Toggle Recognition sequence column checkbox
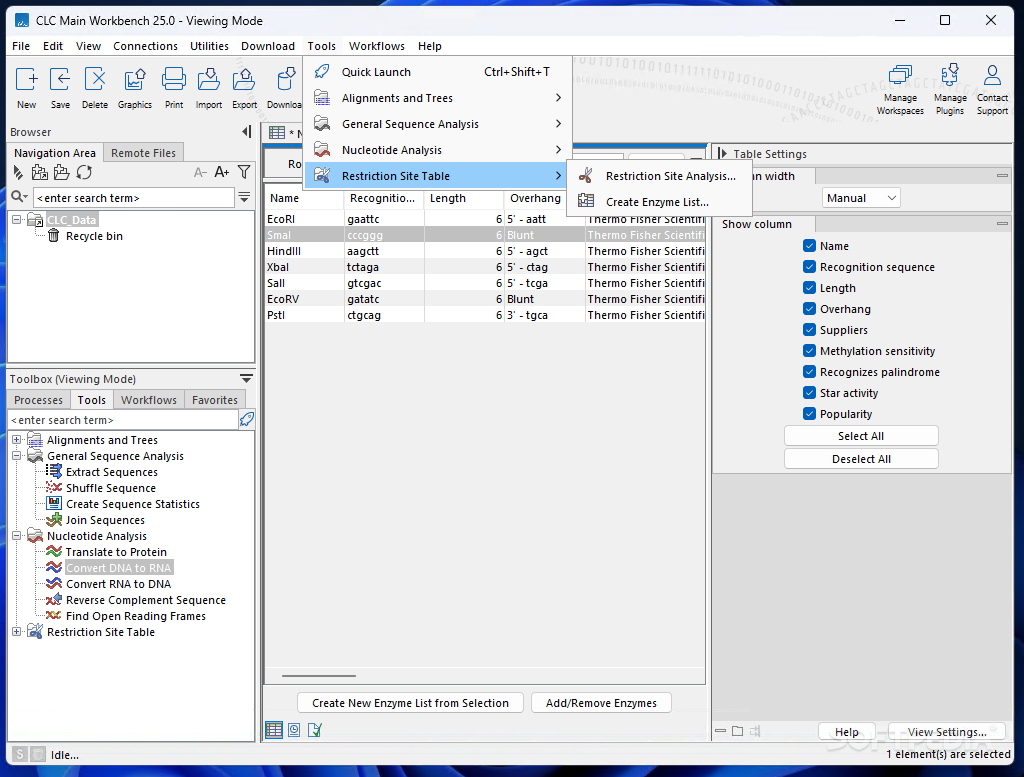The height and width of the screenshot is (777, 1024). pos(809,266)
